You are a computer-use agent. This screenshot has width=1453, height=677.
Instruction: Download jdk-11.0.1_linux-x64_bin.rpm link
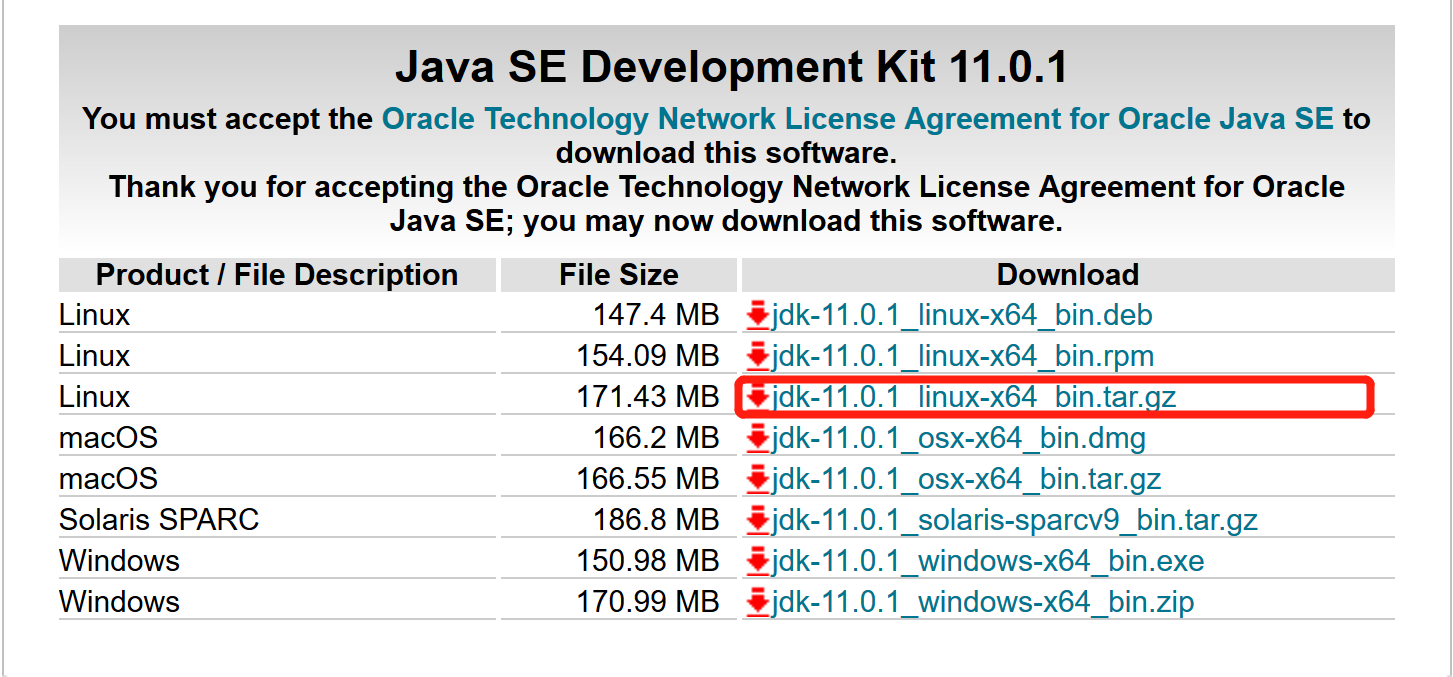click(x=963, y=357)
